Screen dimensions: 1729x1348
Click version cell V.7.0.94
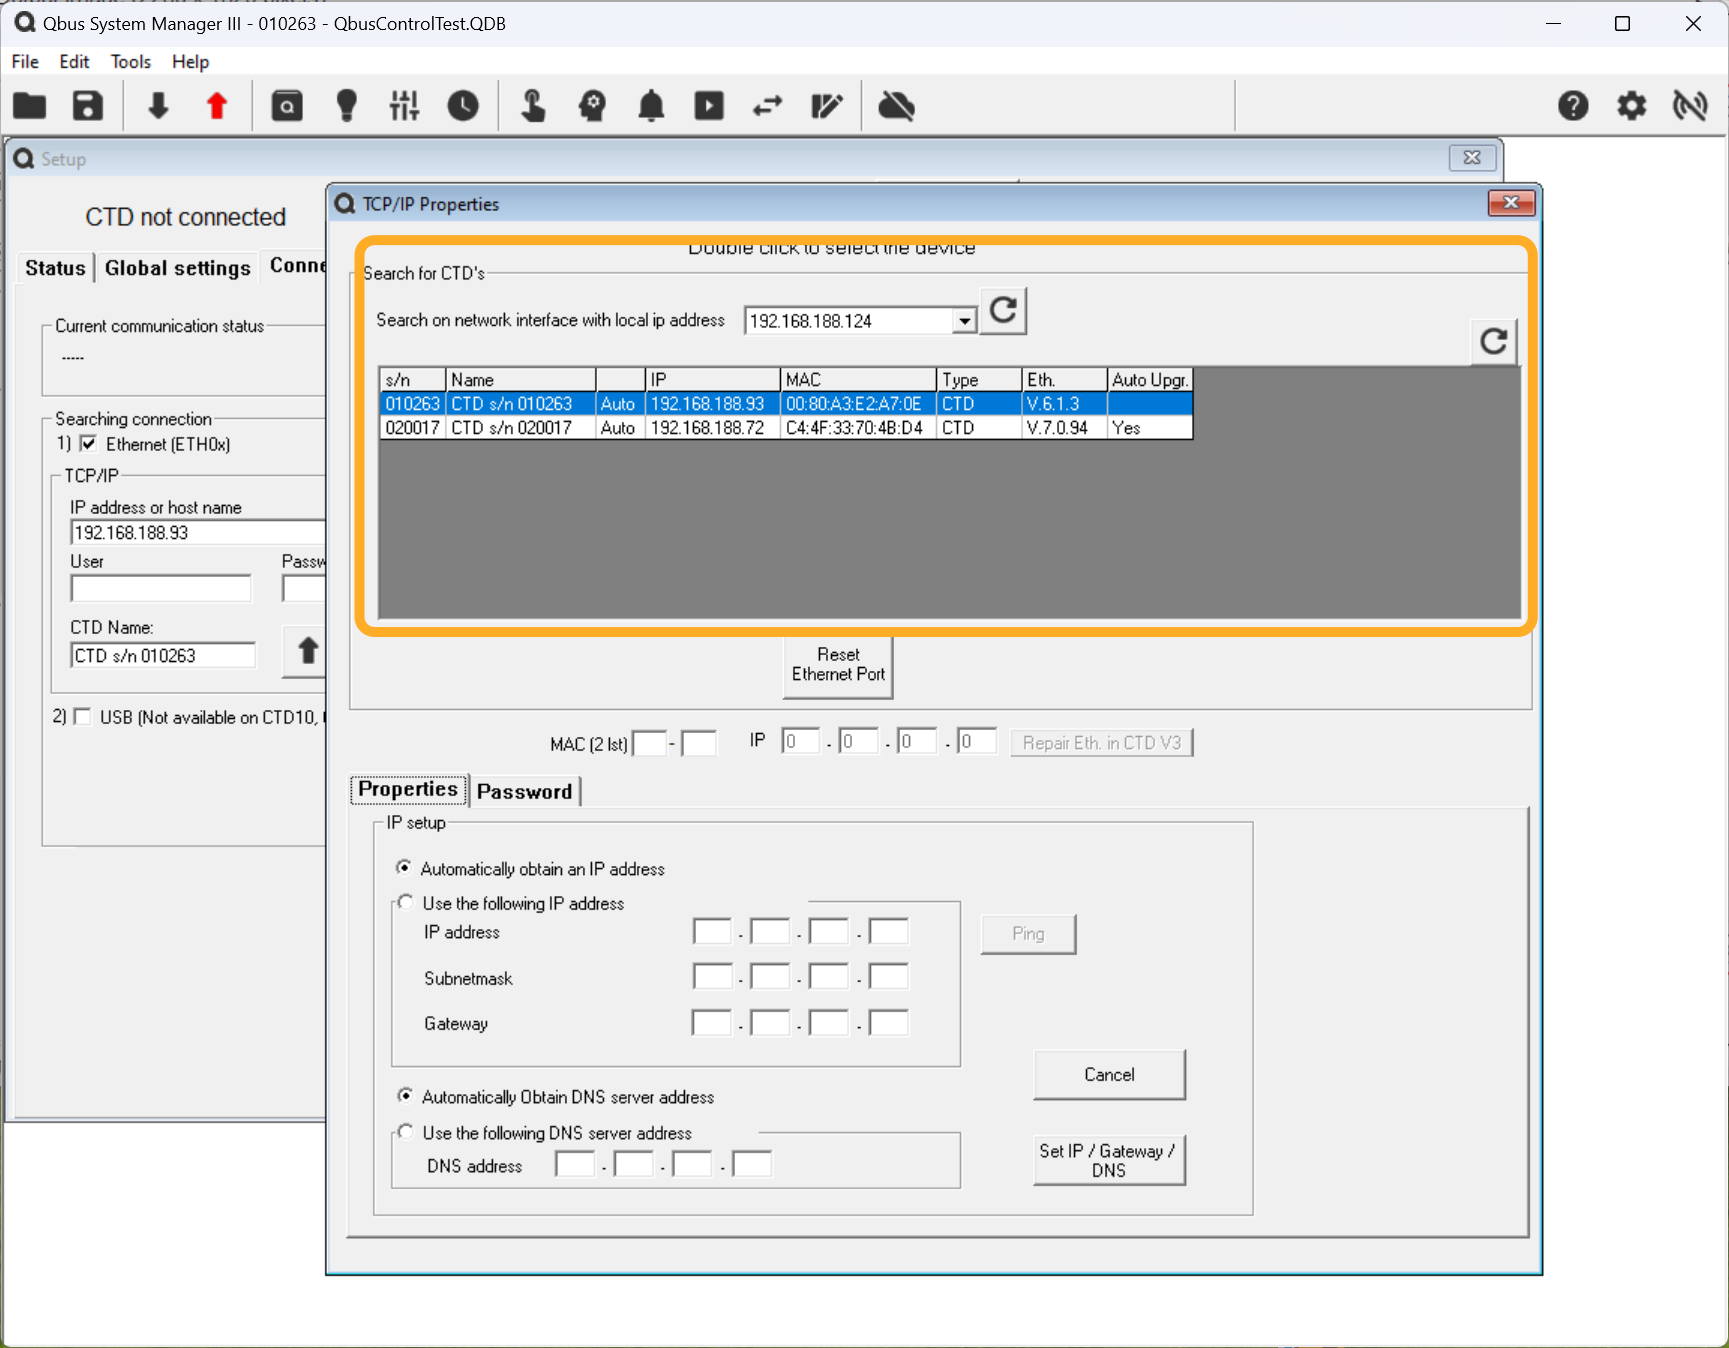click(x=1064, y=428)
